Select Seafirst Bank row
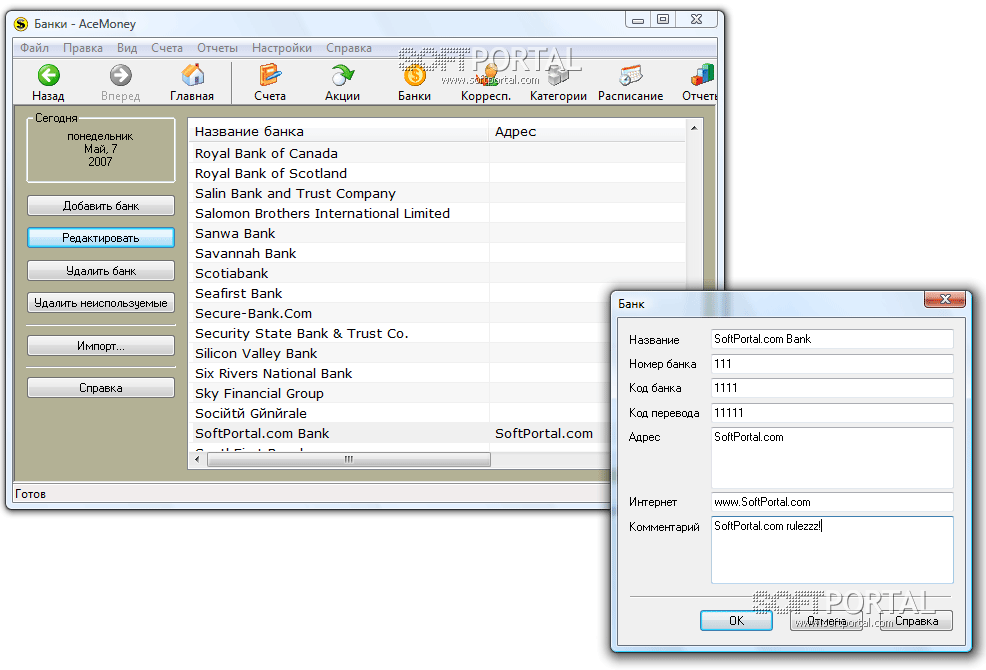This screenshot has height=670, width=986. point(399,293)
